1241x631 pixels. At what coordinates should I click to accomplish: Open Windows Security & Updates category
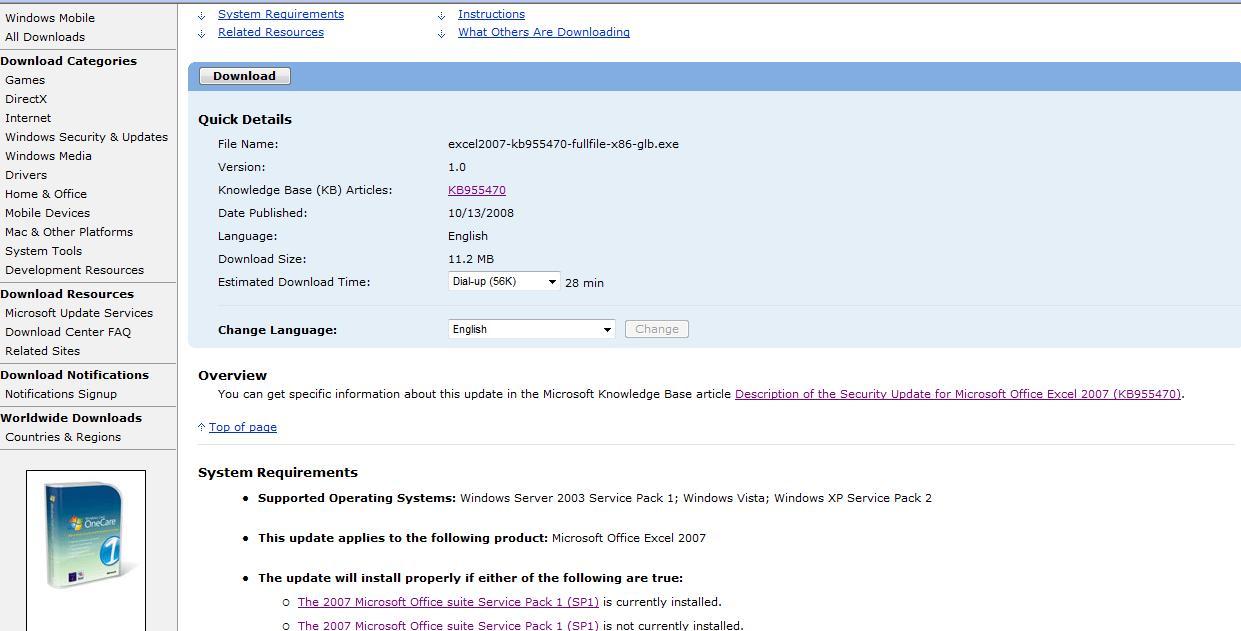coord(87,137)
